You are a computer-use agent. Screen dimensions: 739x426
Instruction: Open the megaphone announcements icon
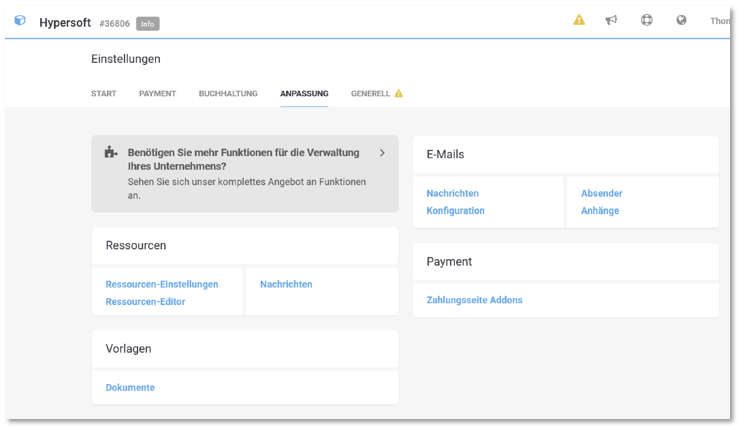pyautogui.click(x=612, y=20)
